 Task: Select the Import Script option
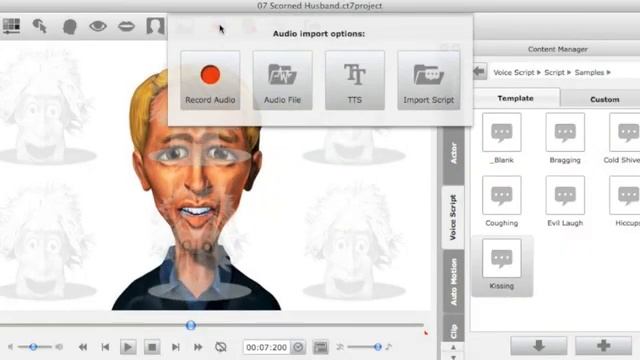(429, 80)
